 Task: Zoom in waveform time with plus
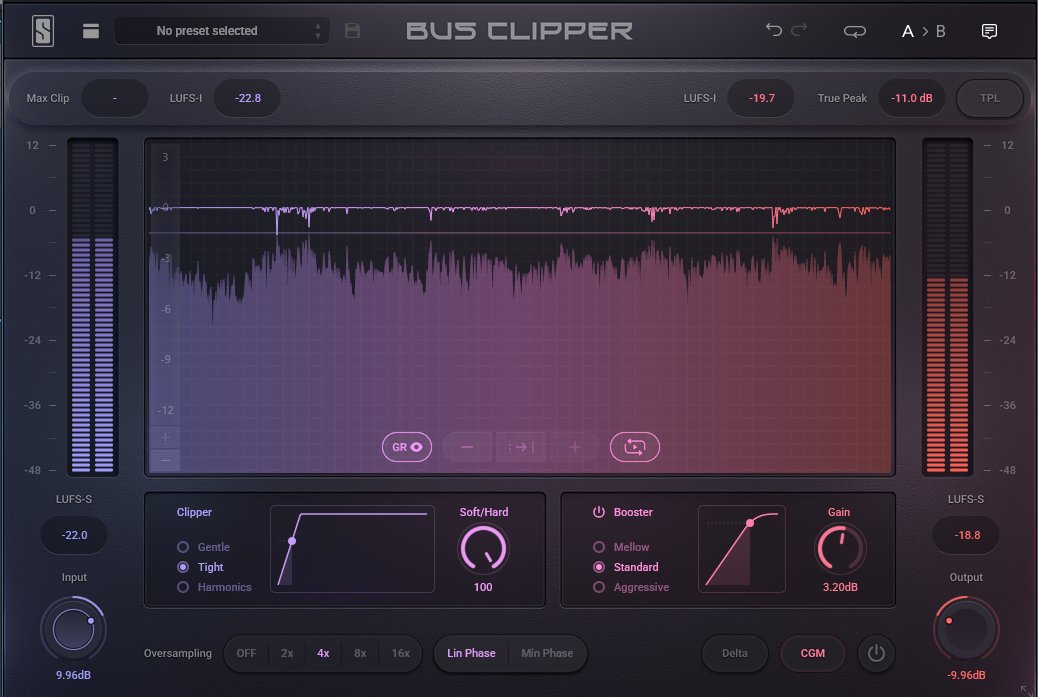tap(574, 447)
